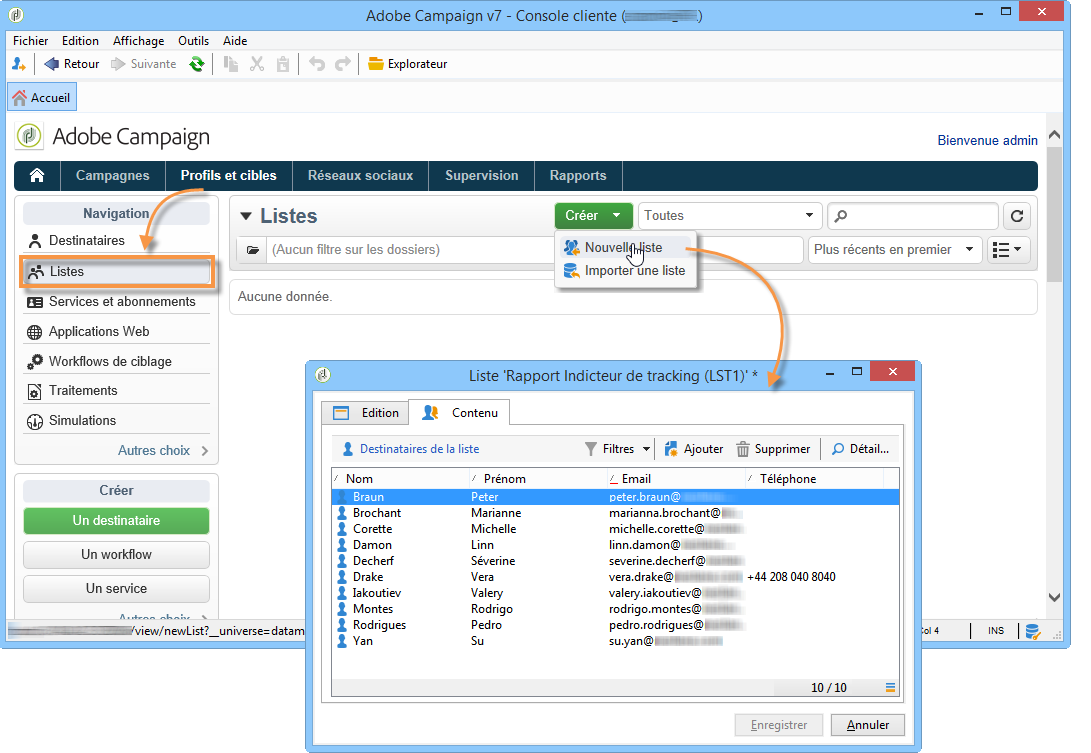
Task: Switch to Edition tab in list dialog
Action: 366,413
